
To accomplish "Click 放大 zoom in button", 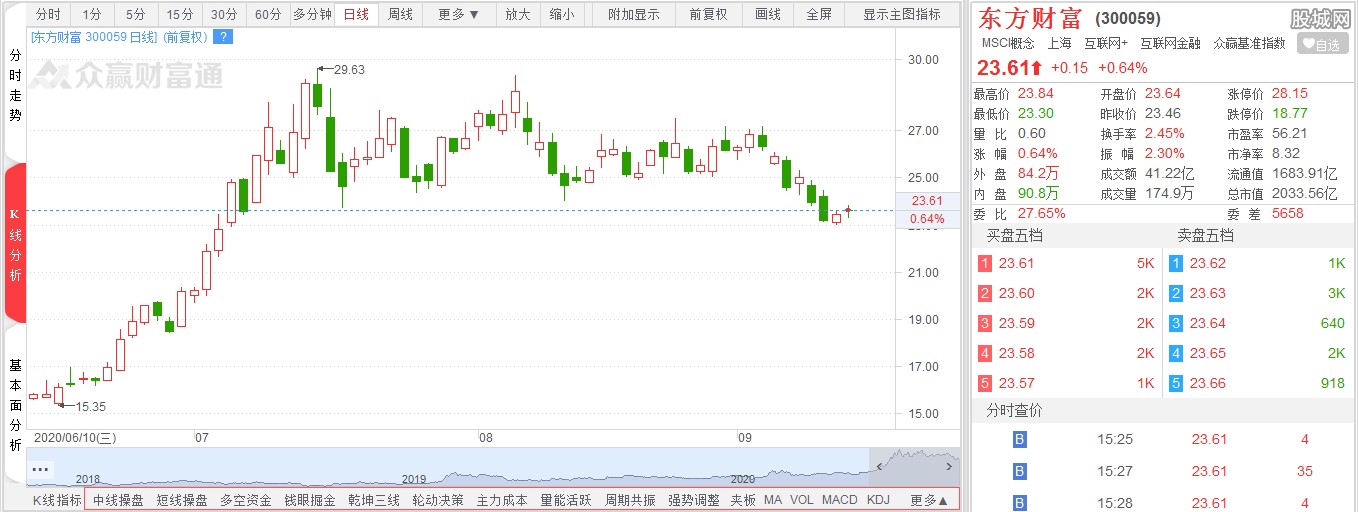I will pos(517,14).
